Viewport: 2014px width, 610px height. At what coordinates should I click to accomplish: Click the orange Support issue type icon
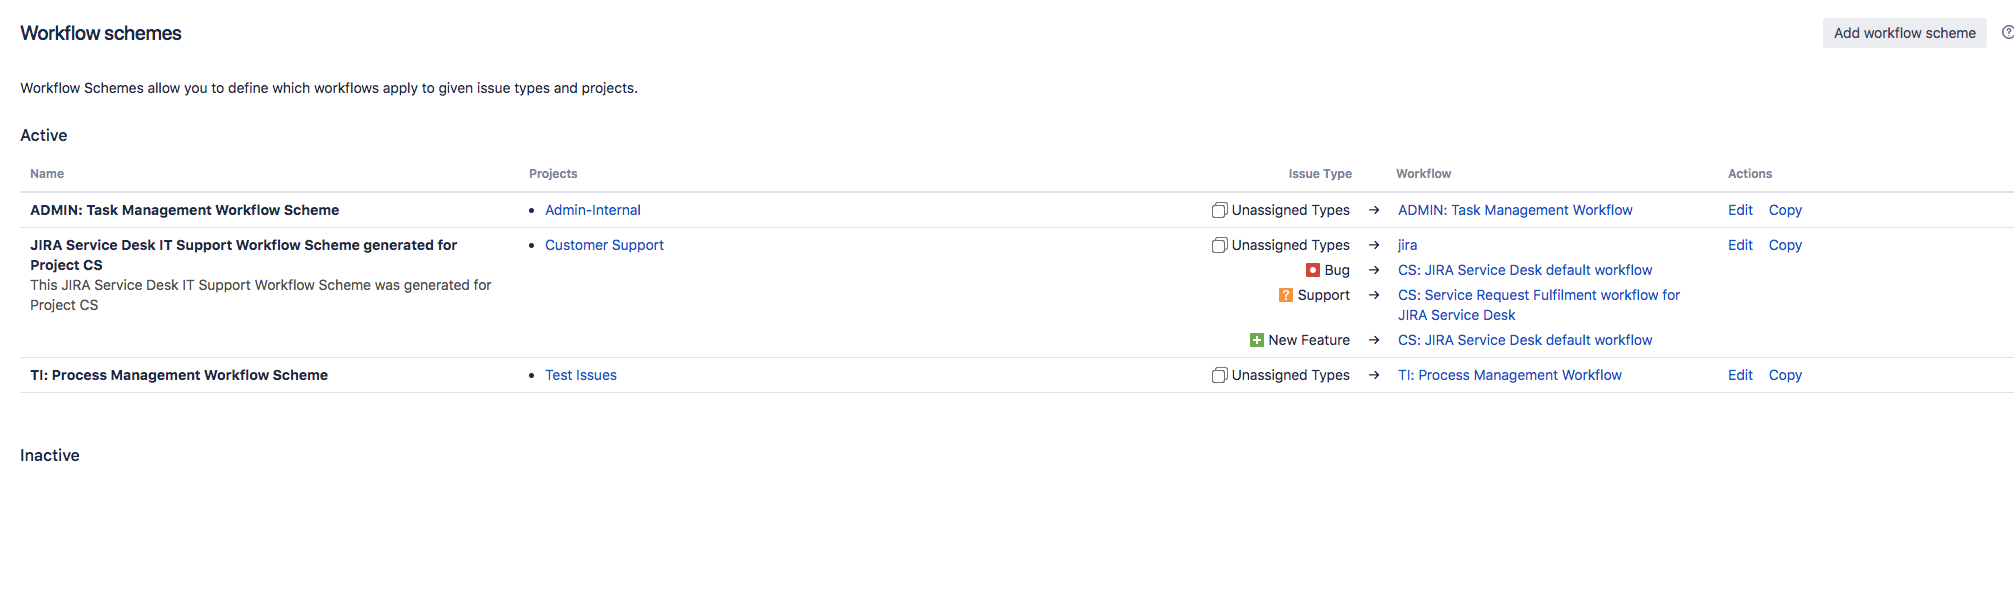tap(1286, 295)
